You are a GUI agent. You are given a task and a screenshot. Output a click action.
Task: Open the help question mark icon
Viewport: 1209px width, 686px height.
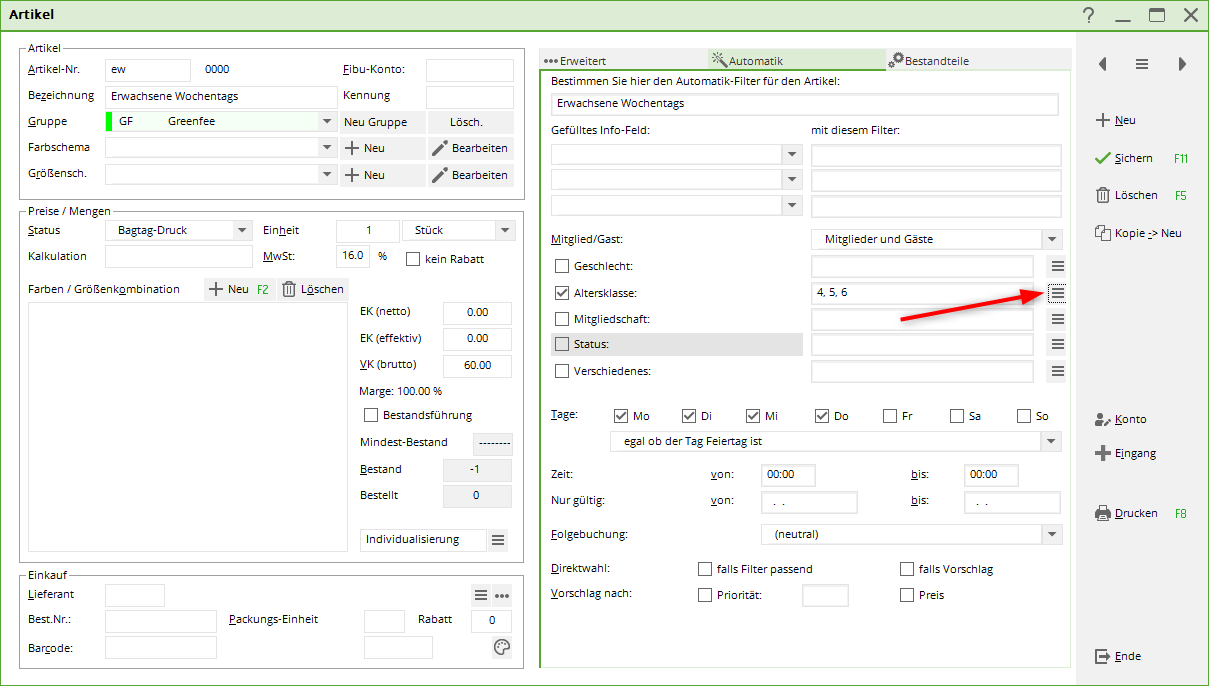coord(1088,15)
